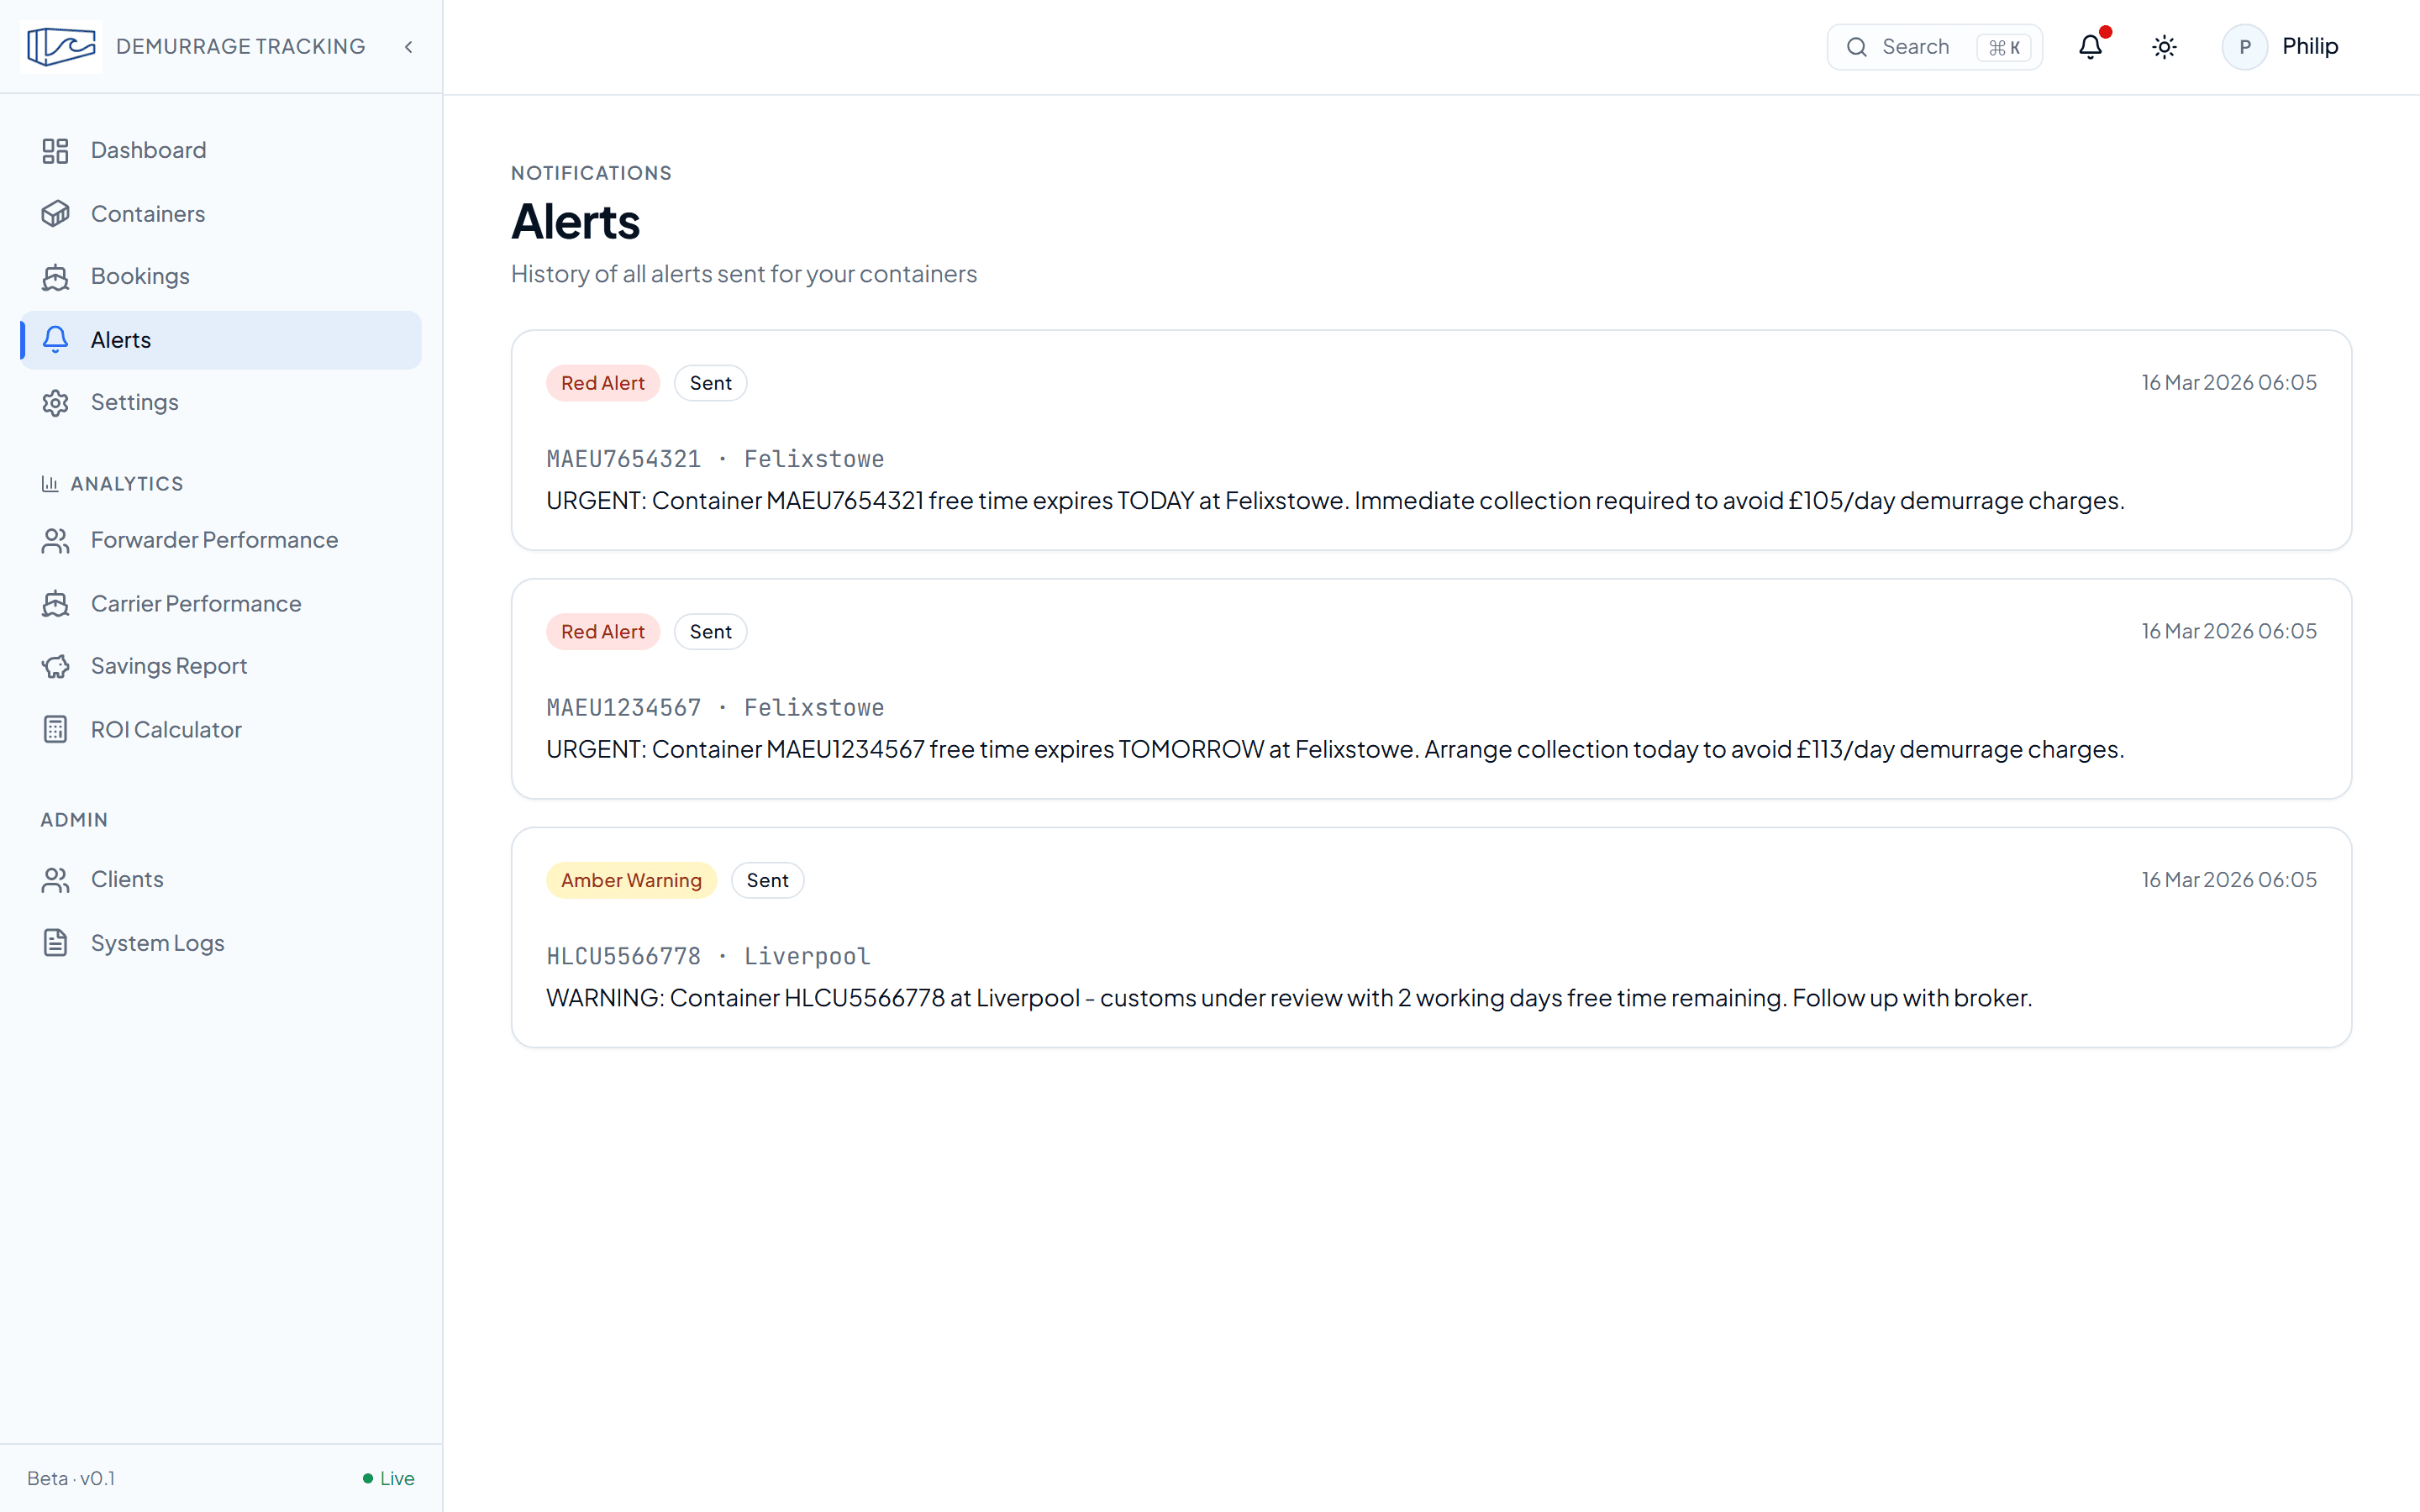This screenshot has width=2420, height=1512.
Task: Open the Clients admin page
Action: point(127,879)
